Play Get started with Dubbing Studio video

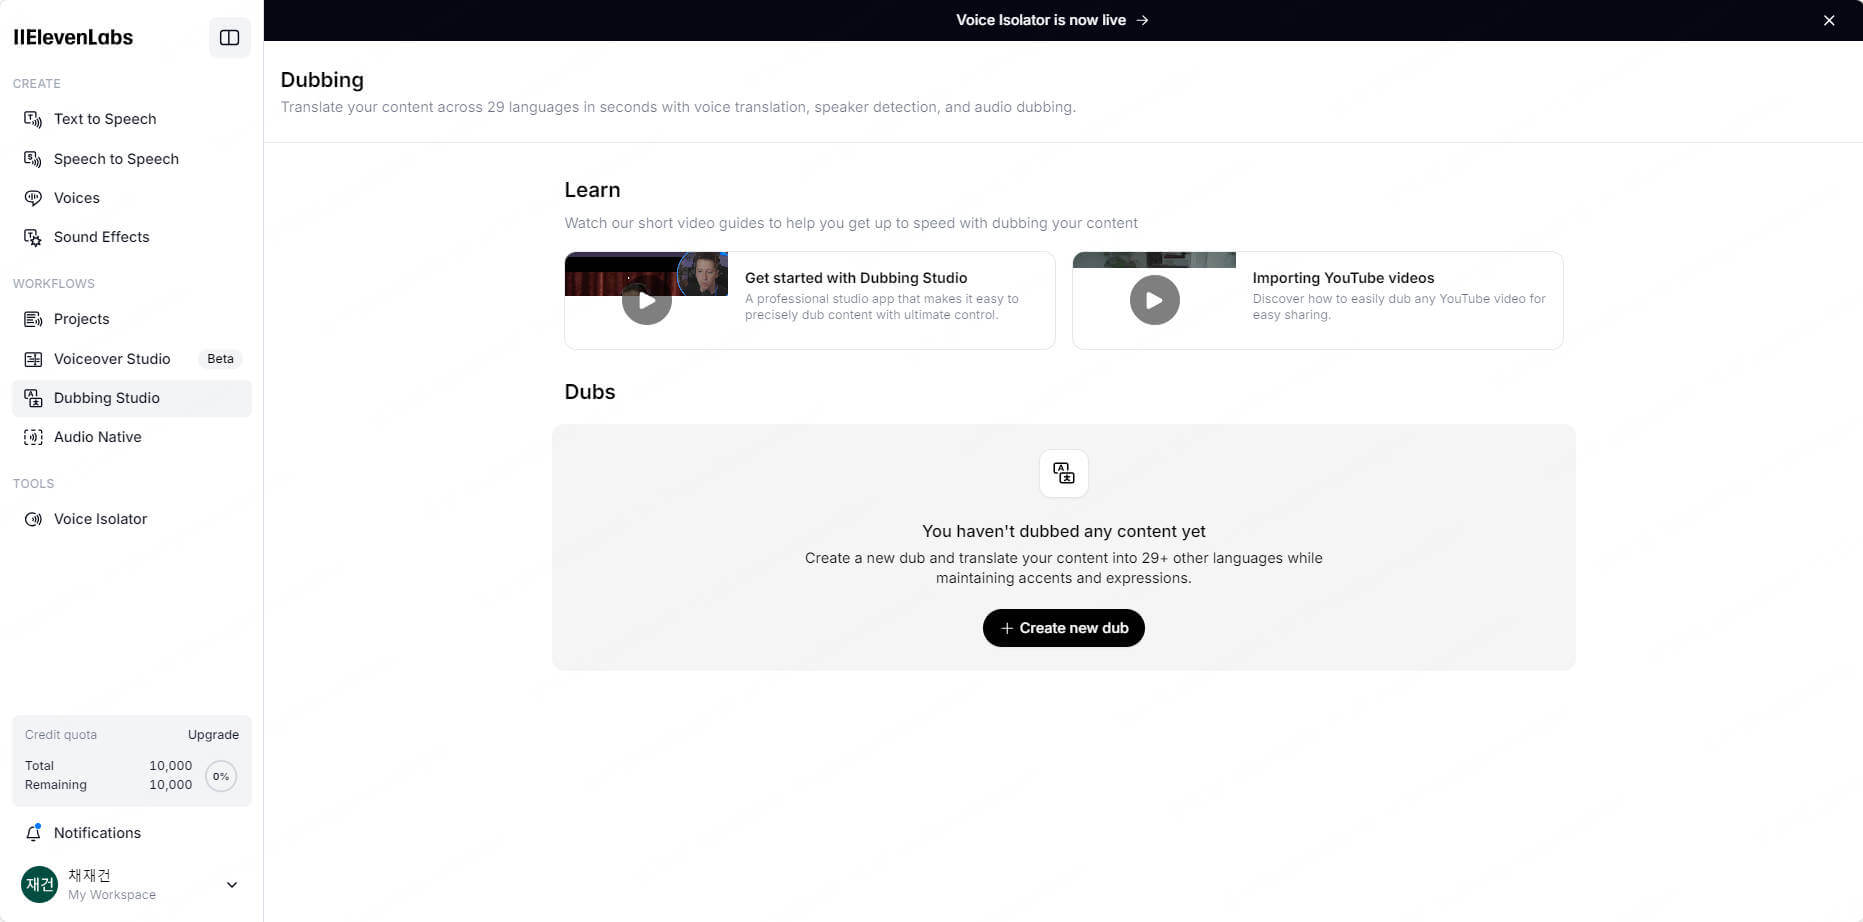click(x=647, y=300)
